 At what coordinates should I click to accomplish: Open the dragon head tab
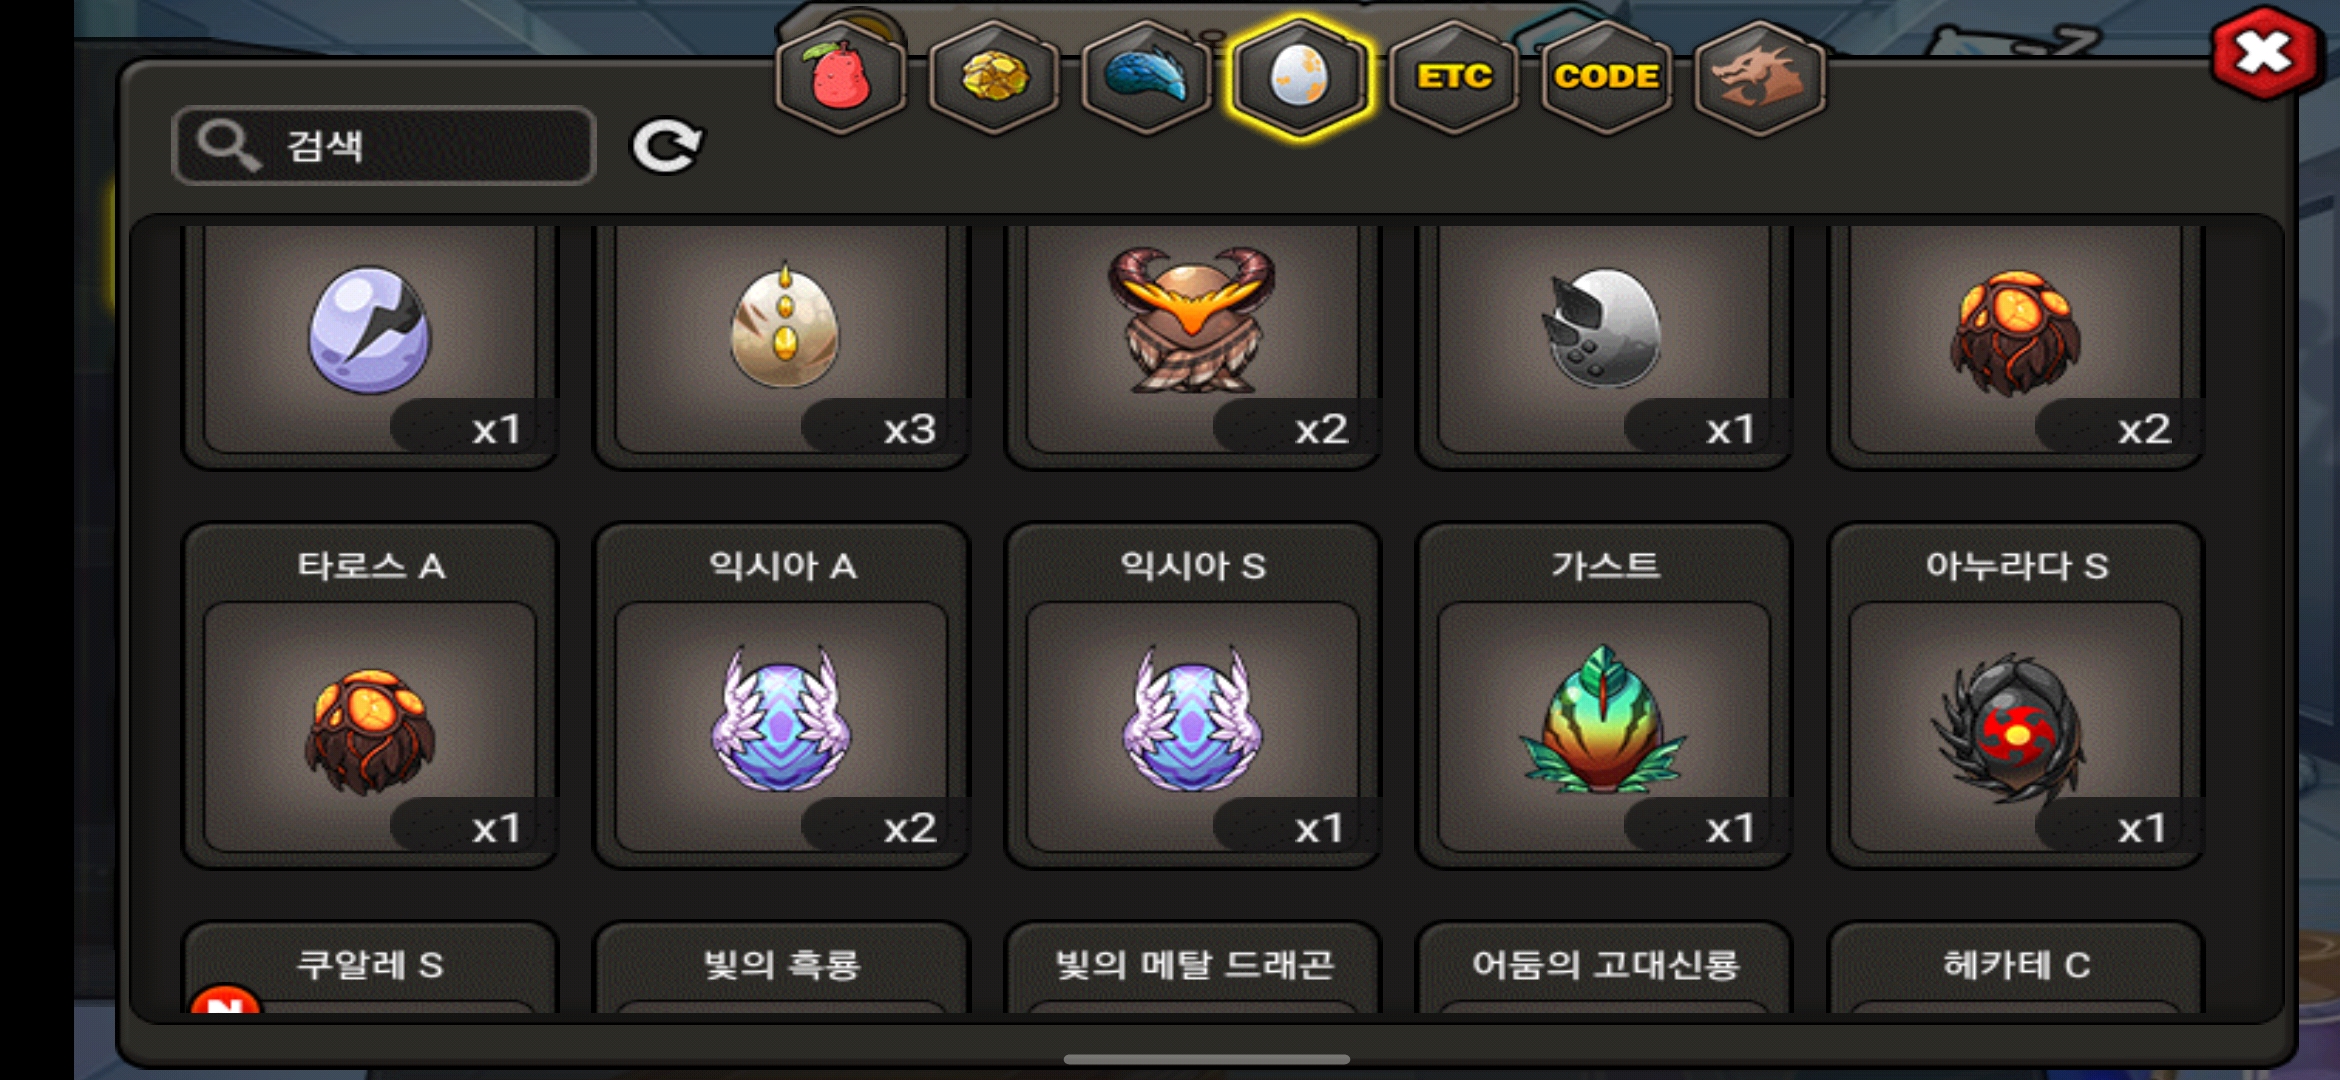1760,78
